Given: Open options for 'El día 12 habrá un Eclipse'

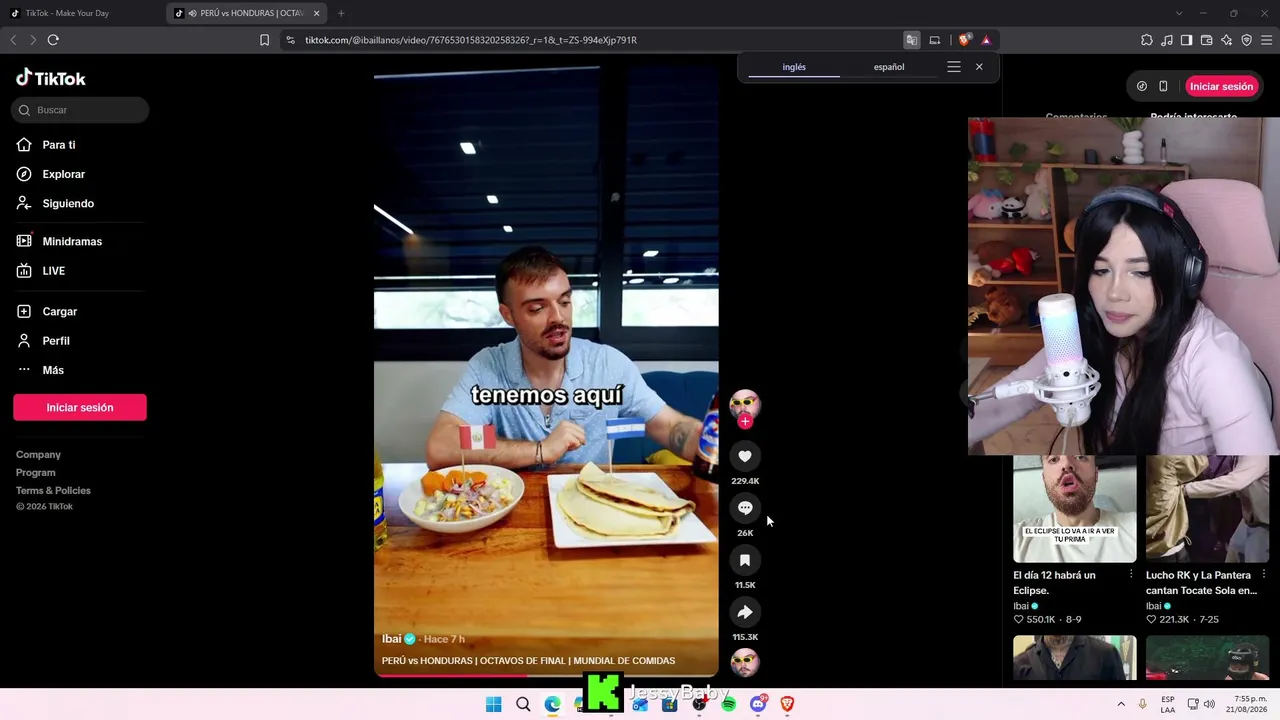Looking at the screenshot, I should (1131, 574).
